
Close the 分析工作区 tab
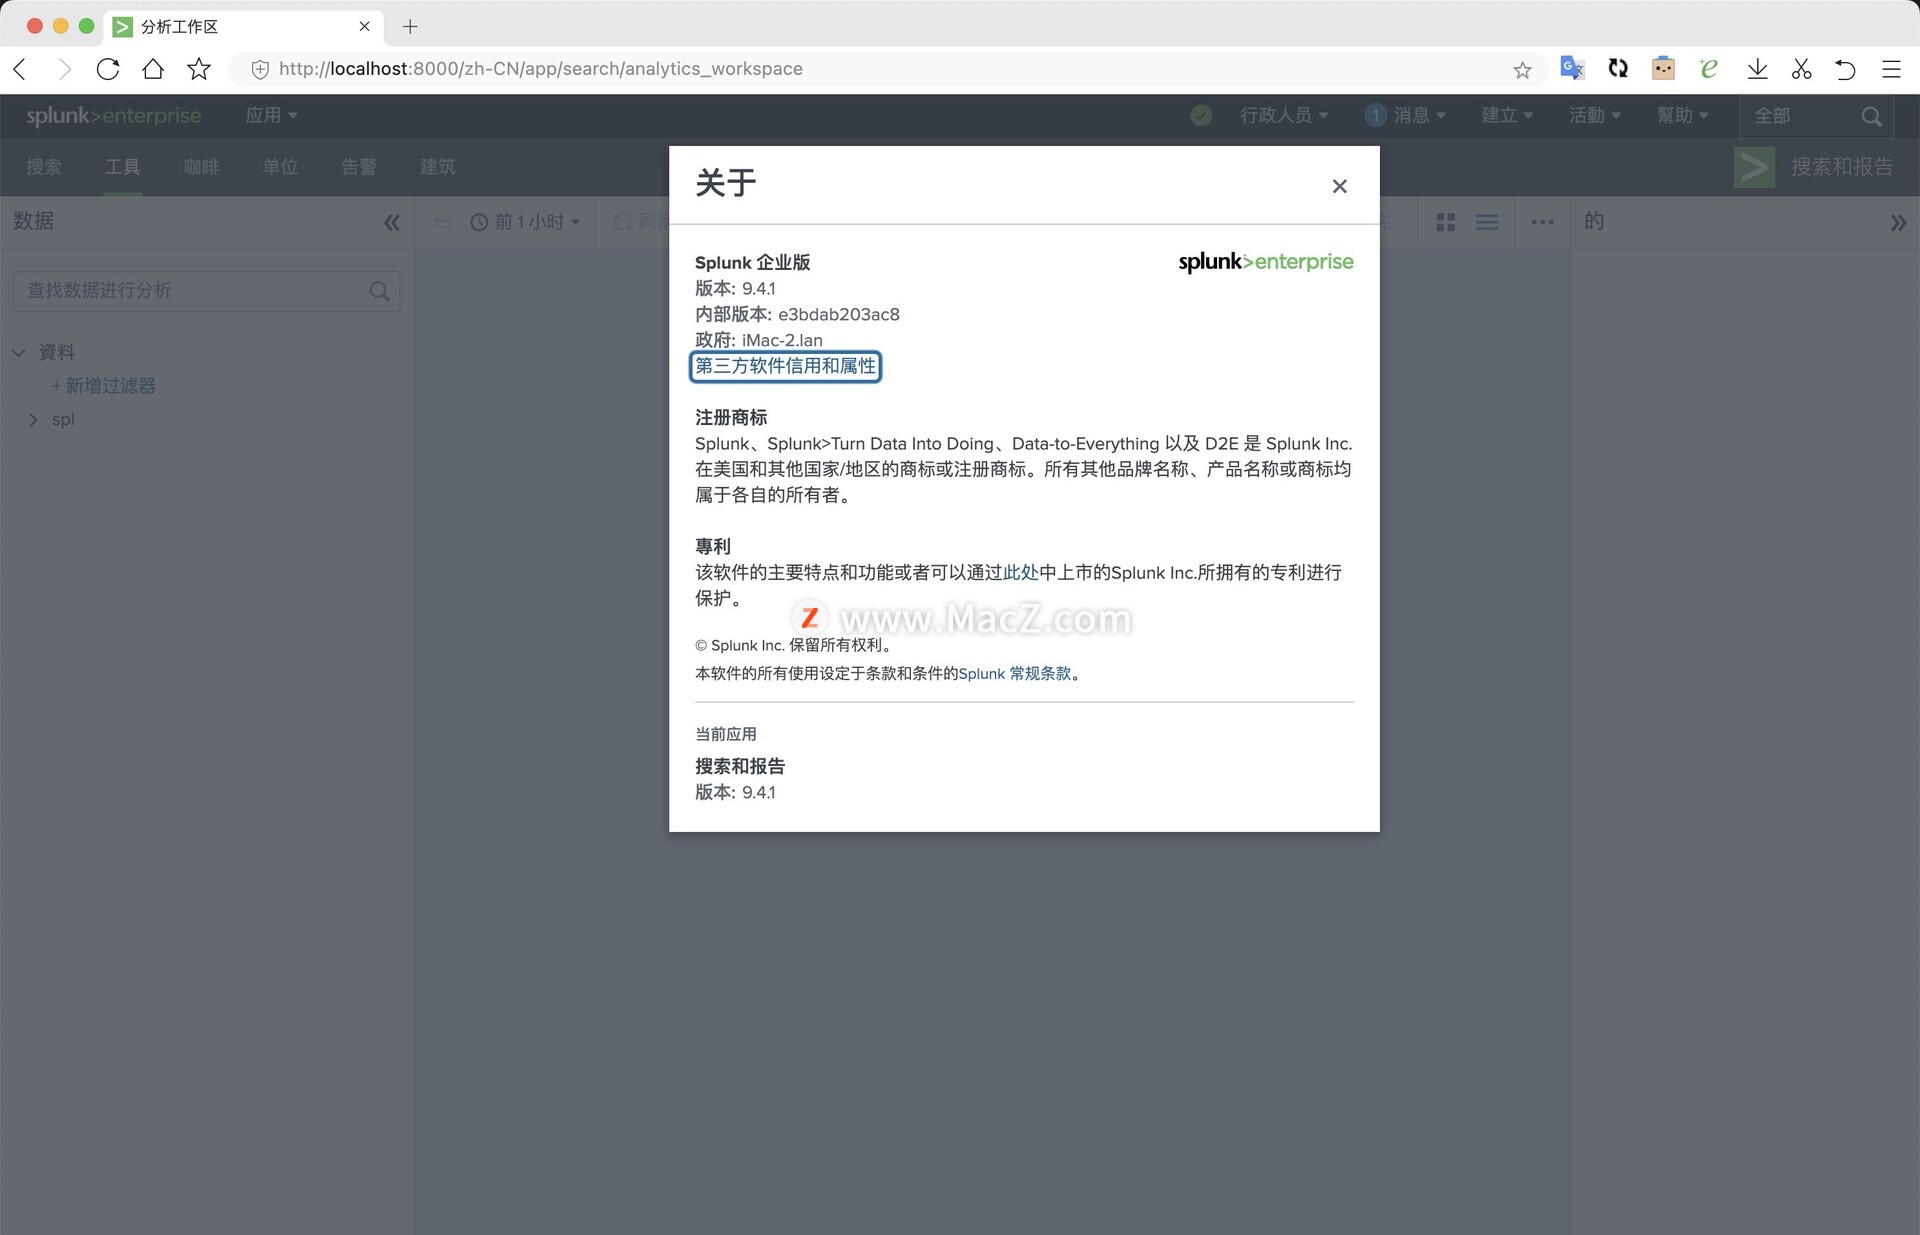click(364, 27)
